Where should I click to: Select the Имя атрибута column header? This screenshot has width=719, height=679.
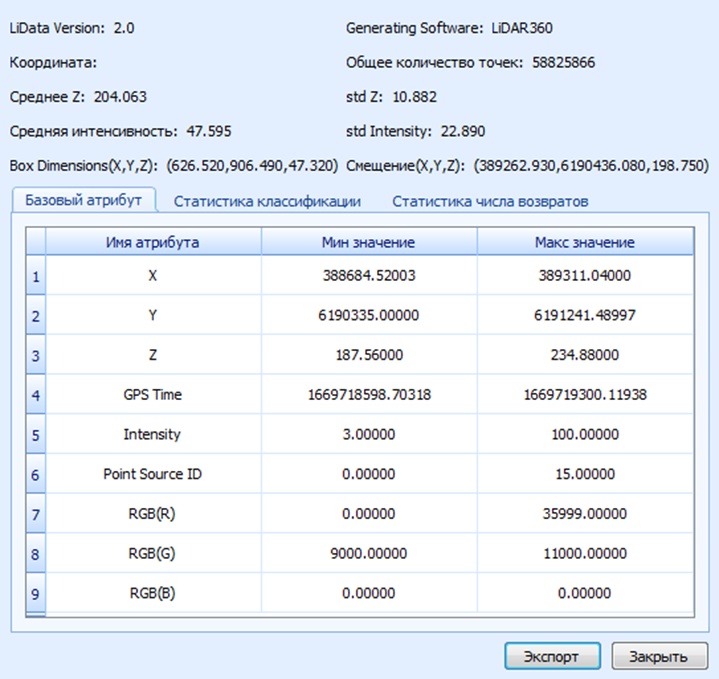(x=153, y=242)
